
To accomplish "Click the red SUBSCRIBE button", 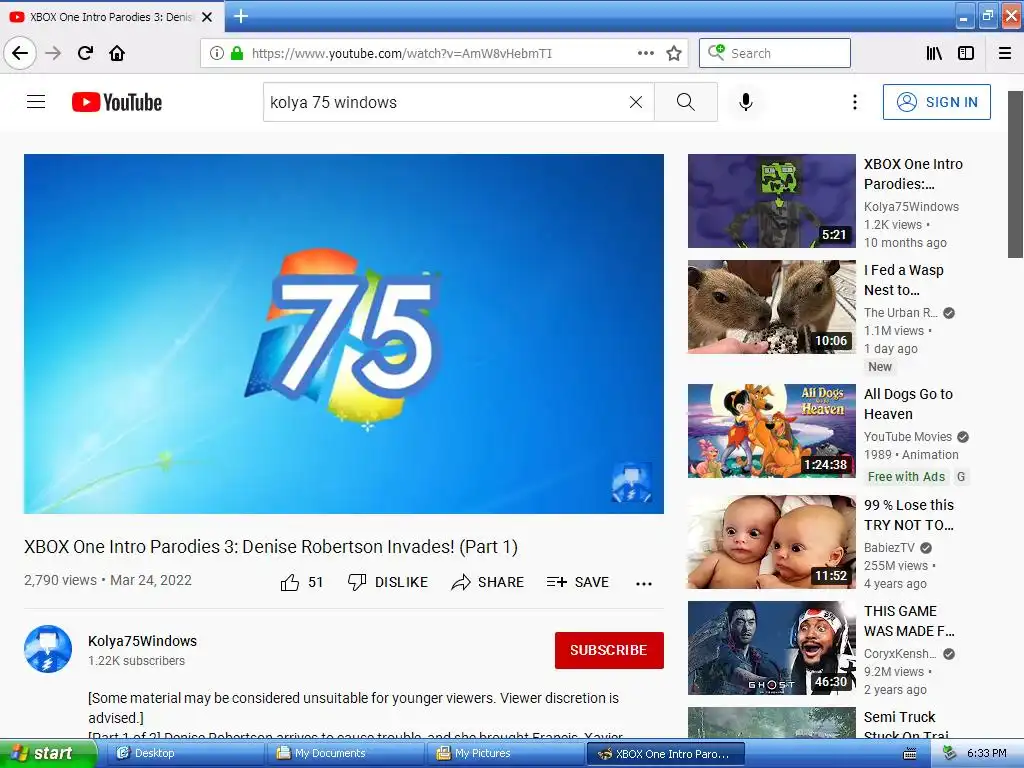I will click(x=609, y=650).
